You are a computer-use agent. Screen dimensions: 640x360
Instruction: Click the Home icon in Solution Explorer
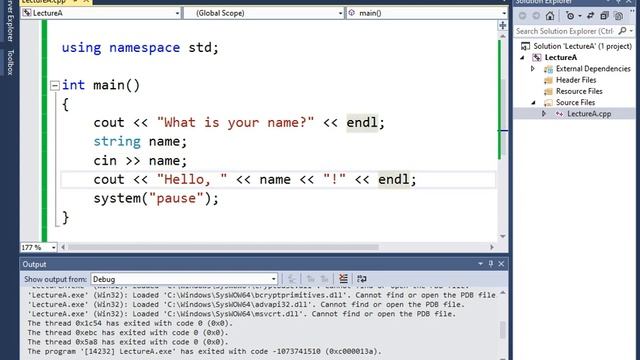550,16
